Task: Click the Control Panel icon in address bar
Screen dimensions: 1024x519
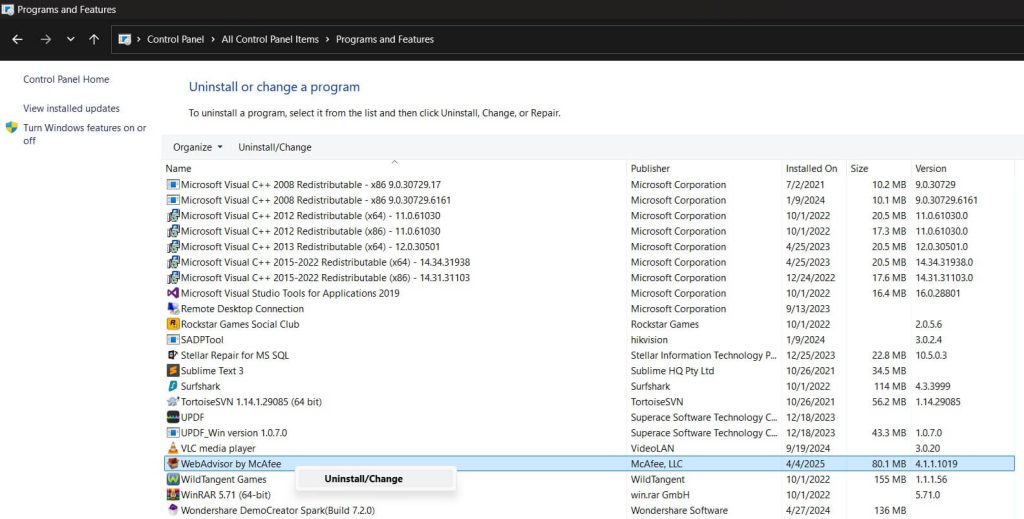Action: point(124,39)
